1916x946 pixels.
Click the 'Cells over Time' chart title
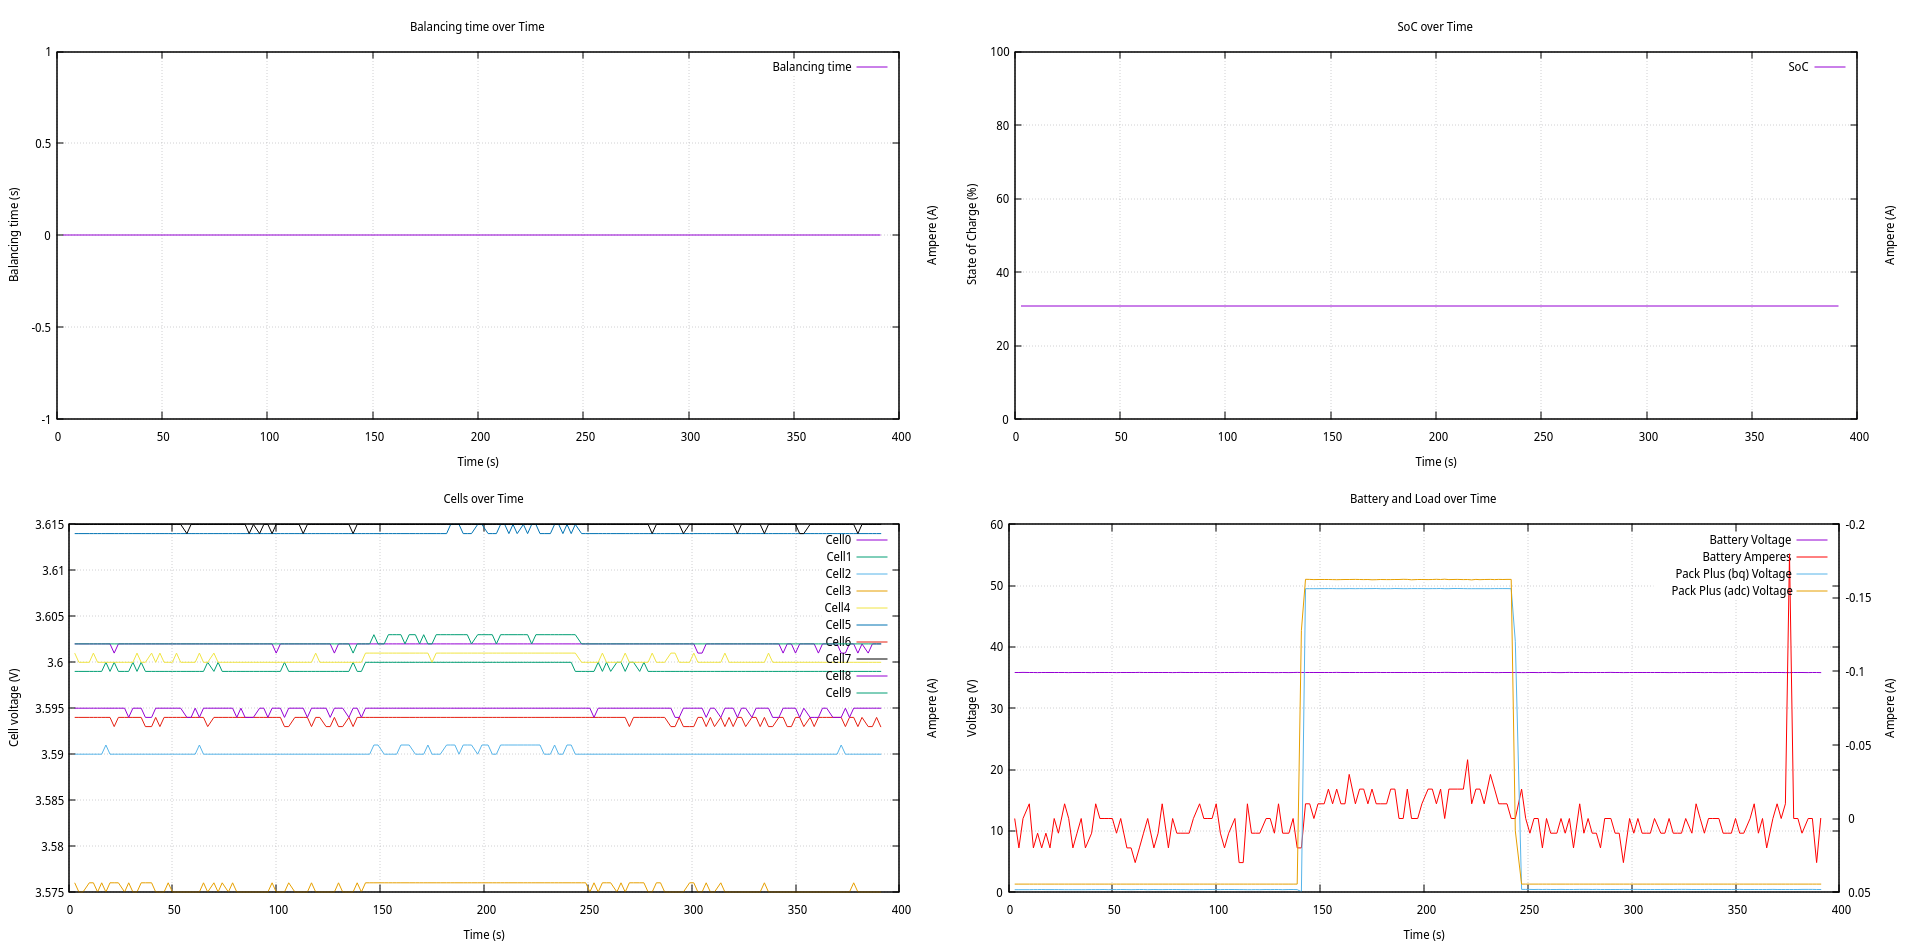[483, 499]
